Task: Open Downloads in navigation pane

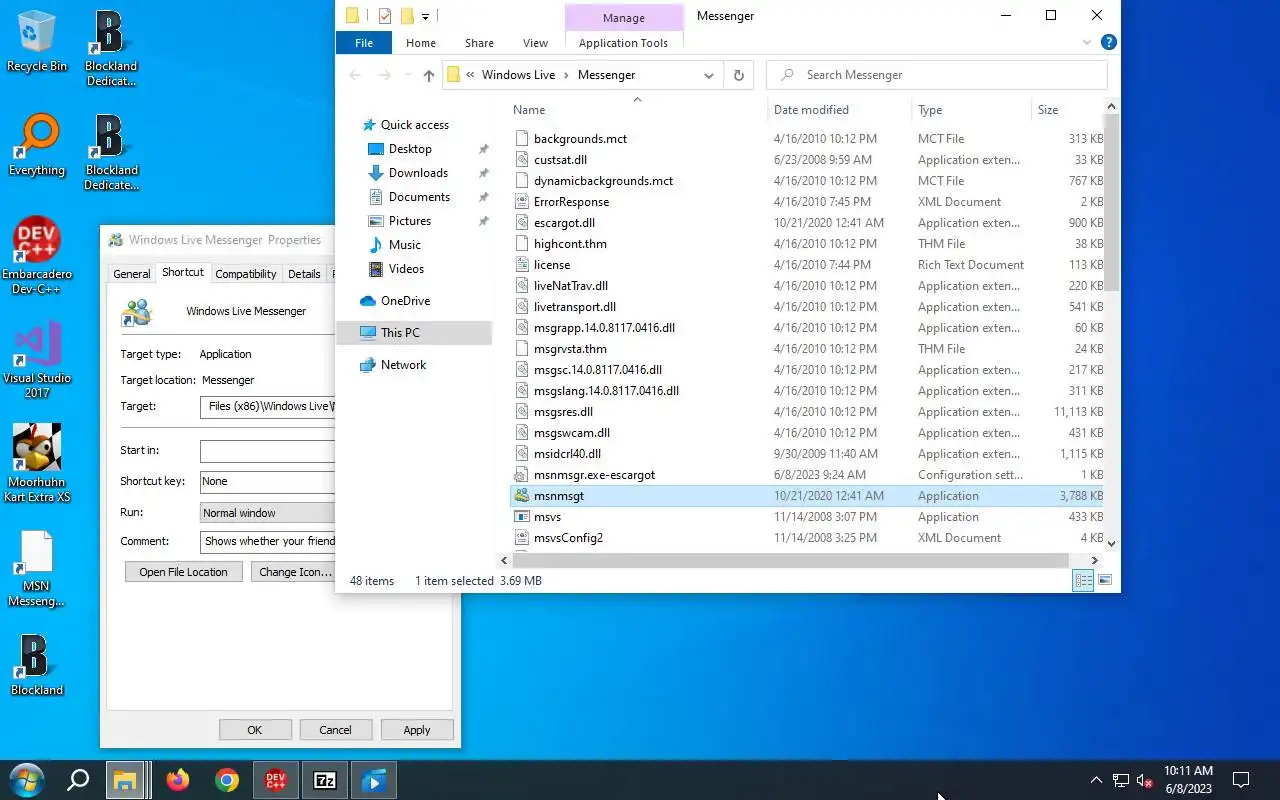Action: click(418, 173)
